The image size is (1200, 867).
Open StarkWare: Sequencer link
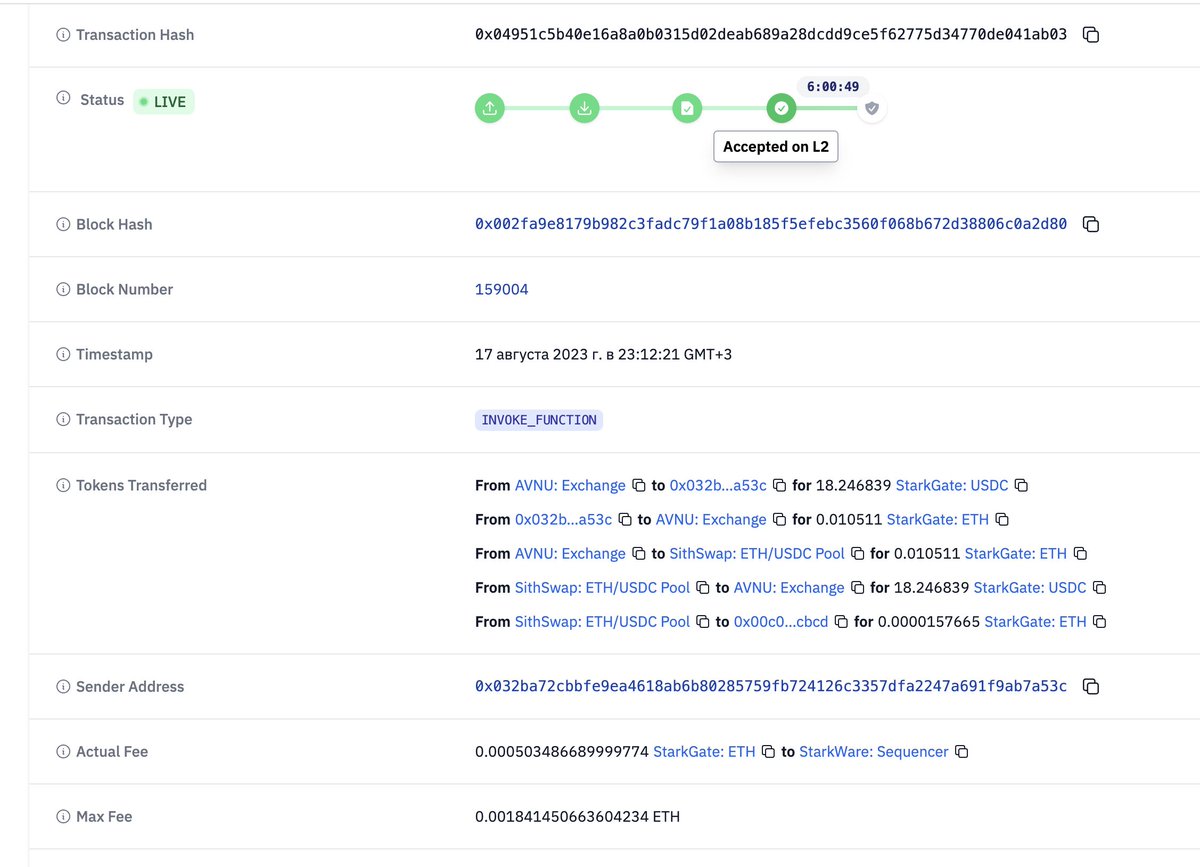pos(874,752)
